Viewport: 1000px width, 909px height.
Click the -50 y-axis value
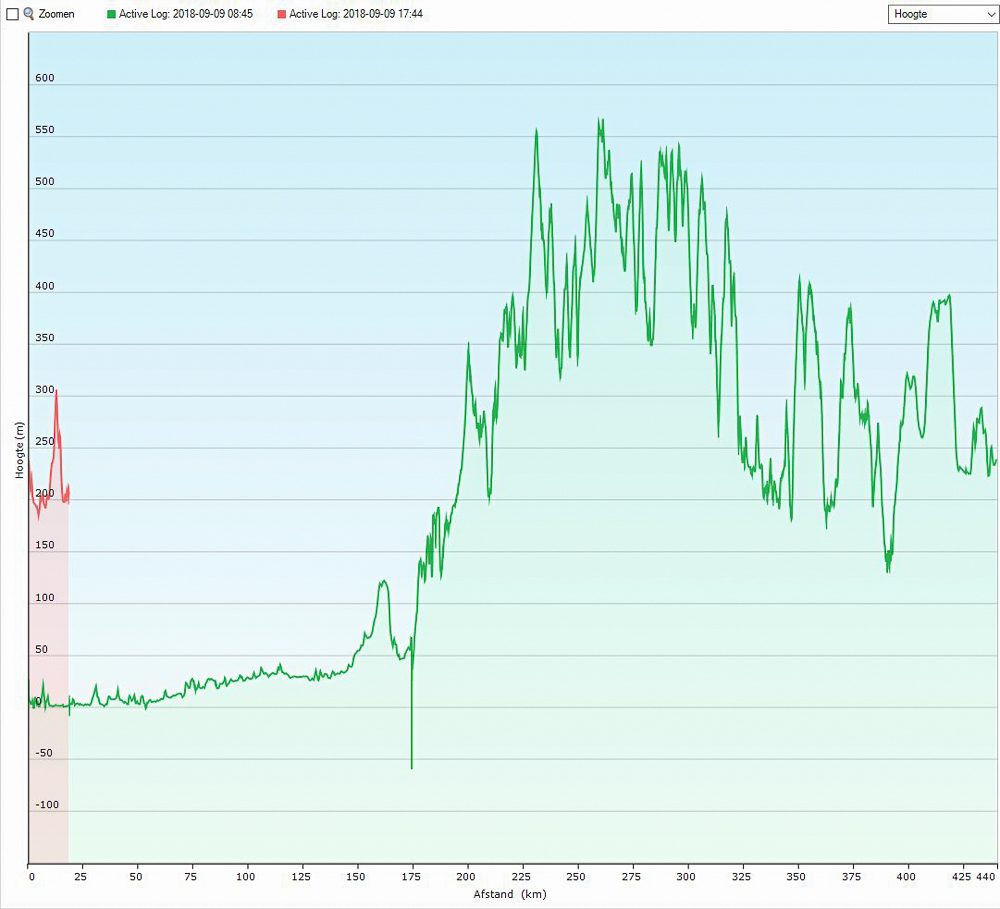(x=44, y=753)
